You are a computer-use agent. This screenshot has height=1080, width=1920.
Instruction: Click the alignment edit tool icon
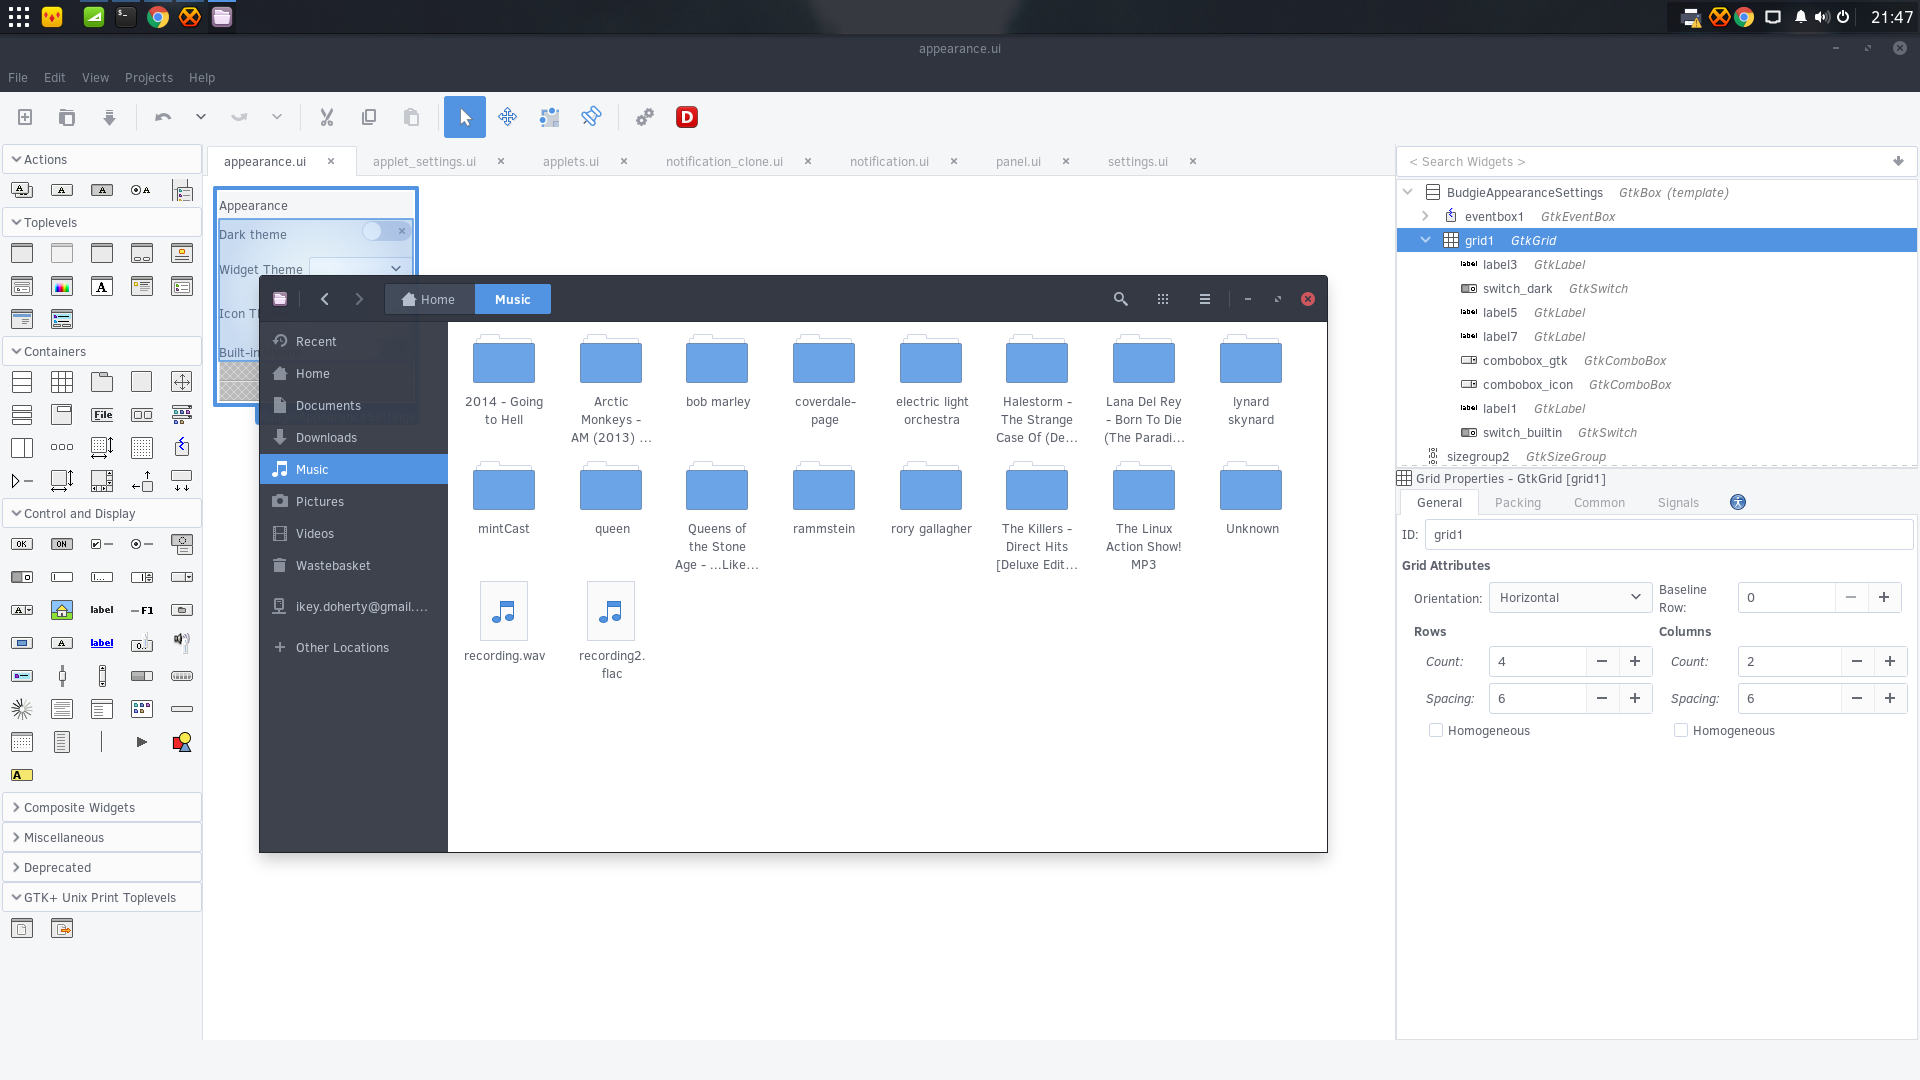pyautogui.click(x=591, y=118)
